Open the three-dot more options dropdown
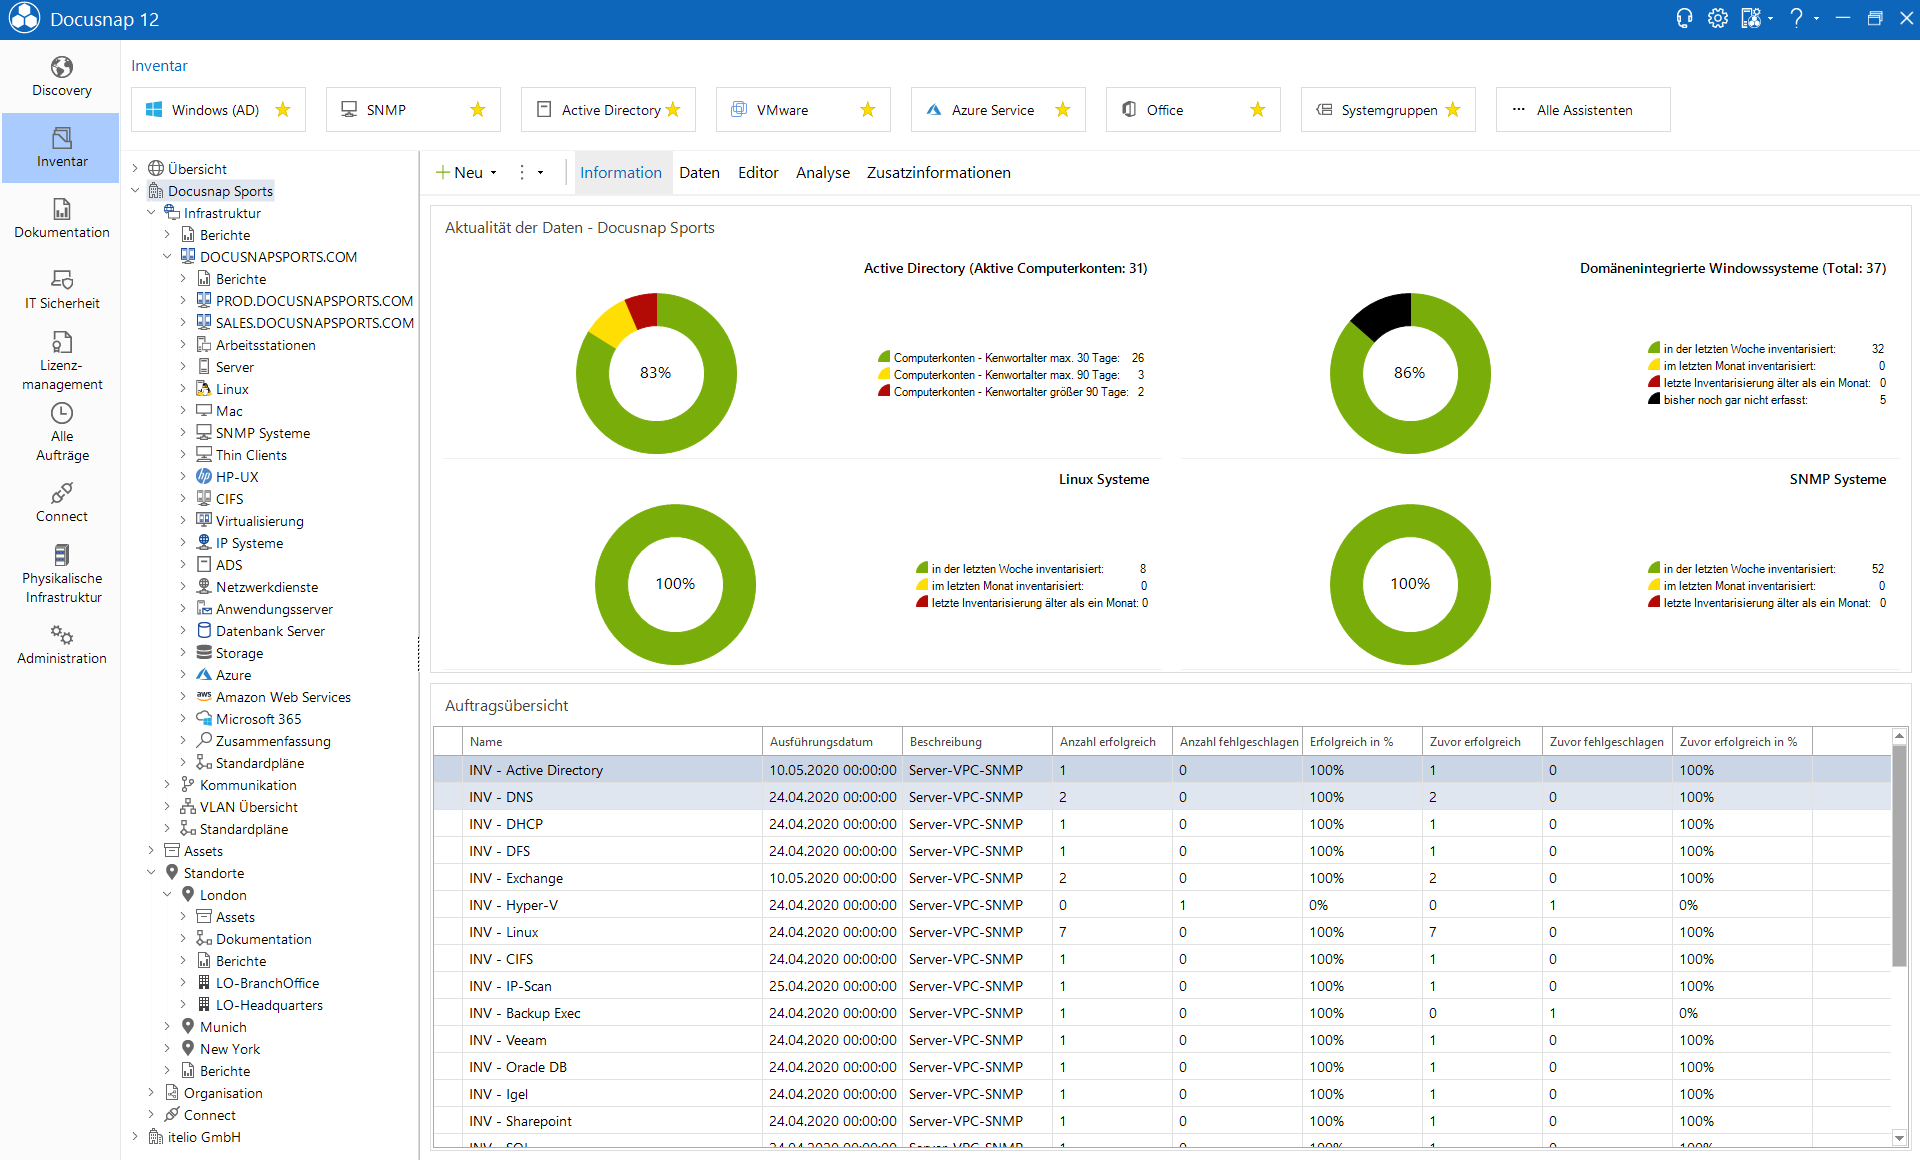This screenshot has width=1920, height=1160. [530, 173]
